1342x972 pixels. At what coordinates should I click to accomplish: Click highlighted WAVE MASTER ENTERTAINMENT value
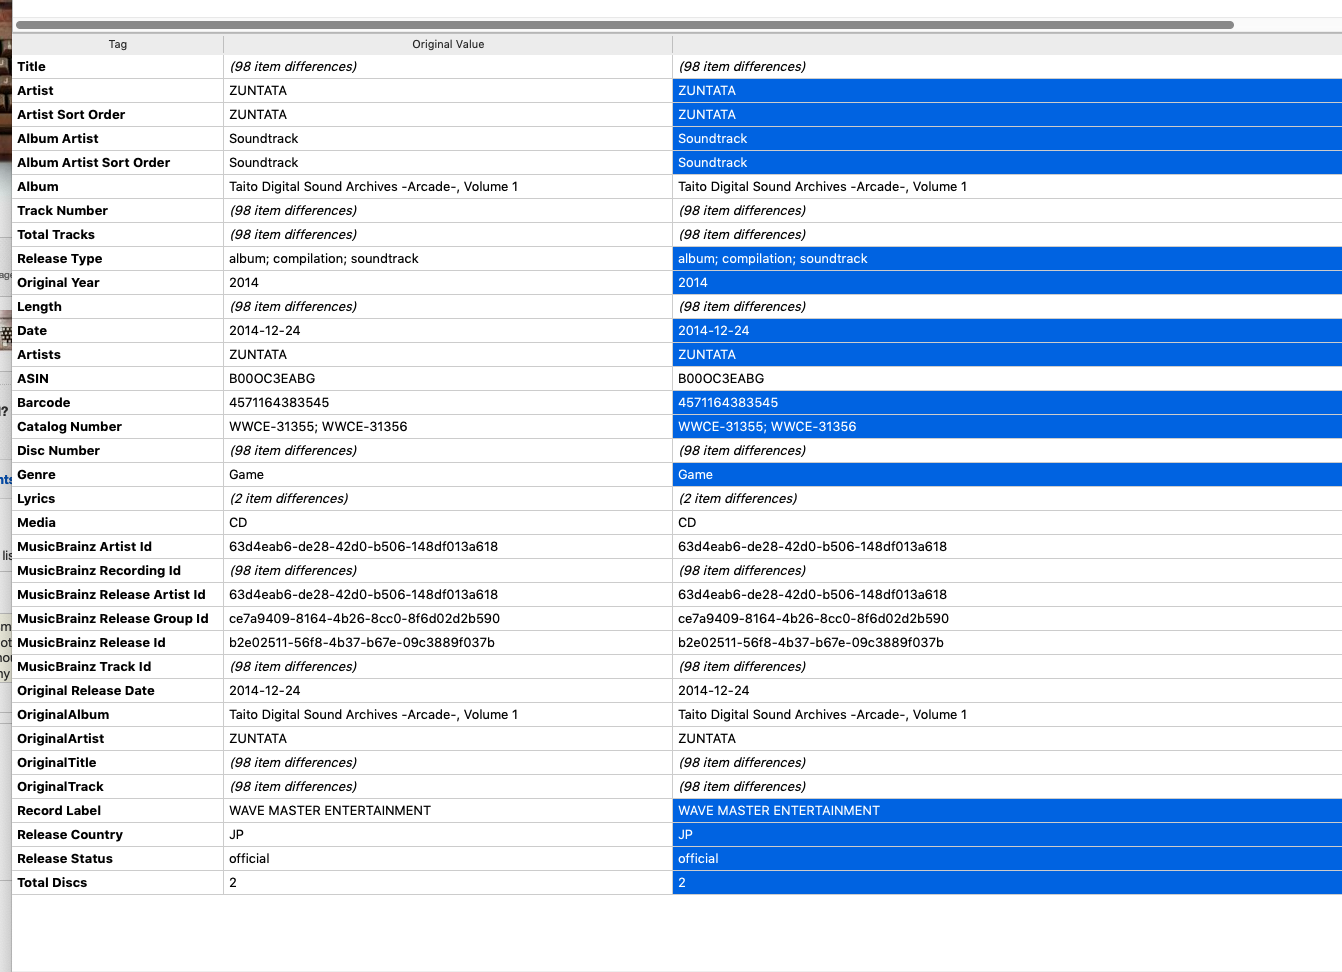pos(1007,811)
